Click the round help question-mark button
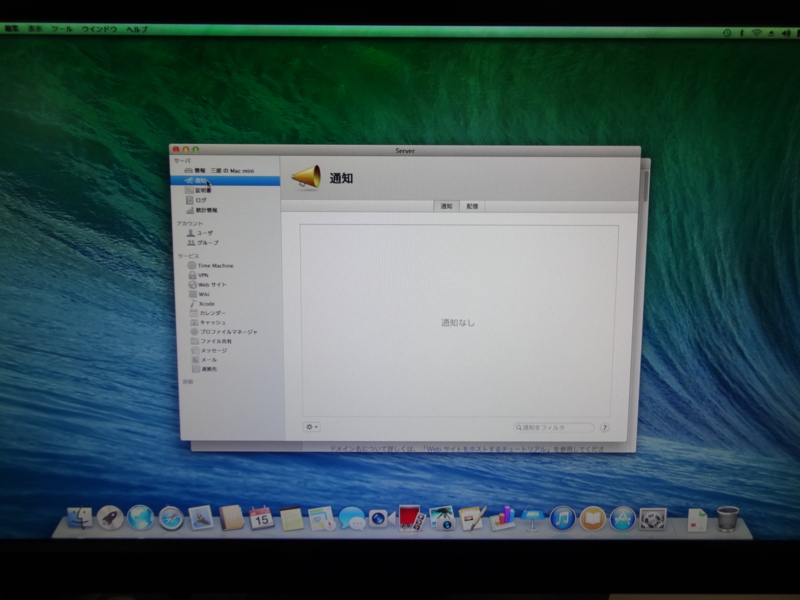This screenshot has width=800, height=600. [x=605, y=428]
